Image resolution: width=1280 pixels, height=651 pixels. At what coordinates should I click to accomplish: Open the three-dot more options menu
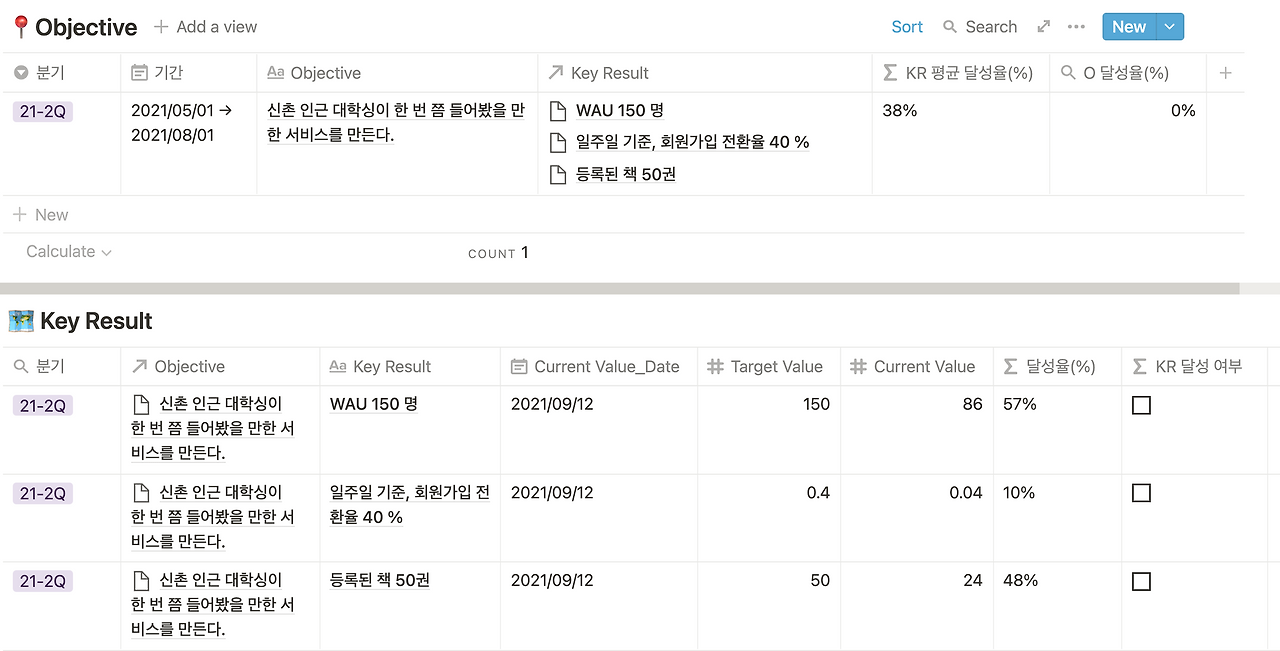pos(1076,27)
